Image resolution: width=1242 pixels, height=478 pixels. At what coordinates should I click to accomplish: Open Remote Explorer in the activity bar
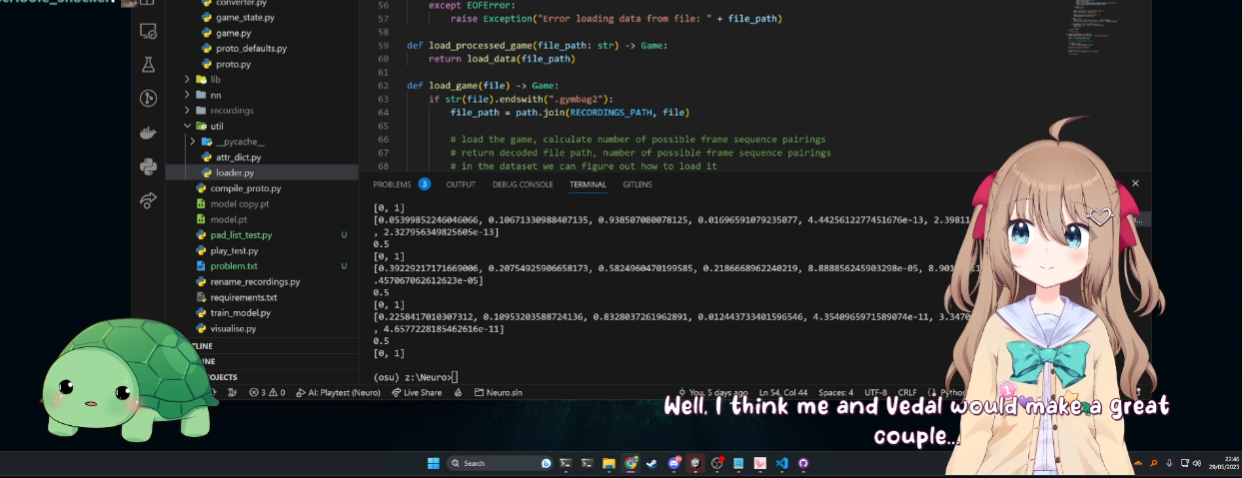[148, 32]
